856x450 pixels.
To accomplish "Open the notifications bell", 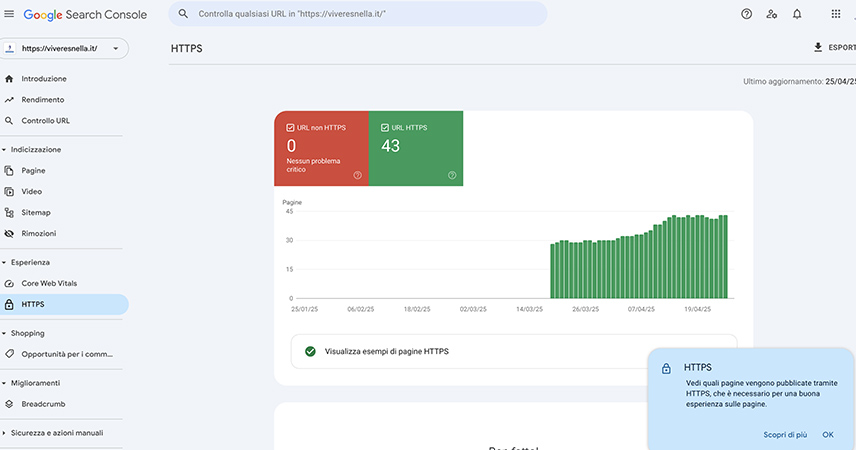I will [x=797, y=14].
